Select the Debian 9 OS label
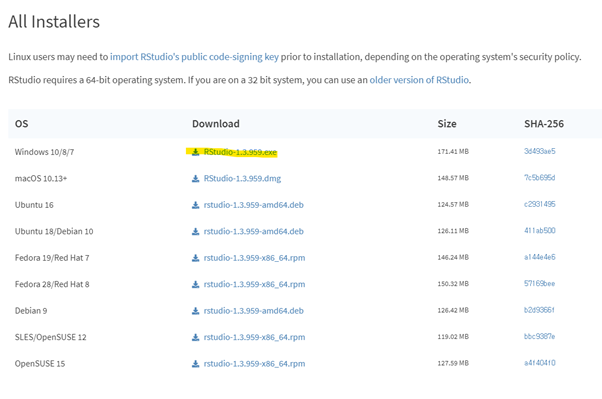 click(31, 311)
